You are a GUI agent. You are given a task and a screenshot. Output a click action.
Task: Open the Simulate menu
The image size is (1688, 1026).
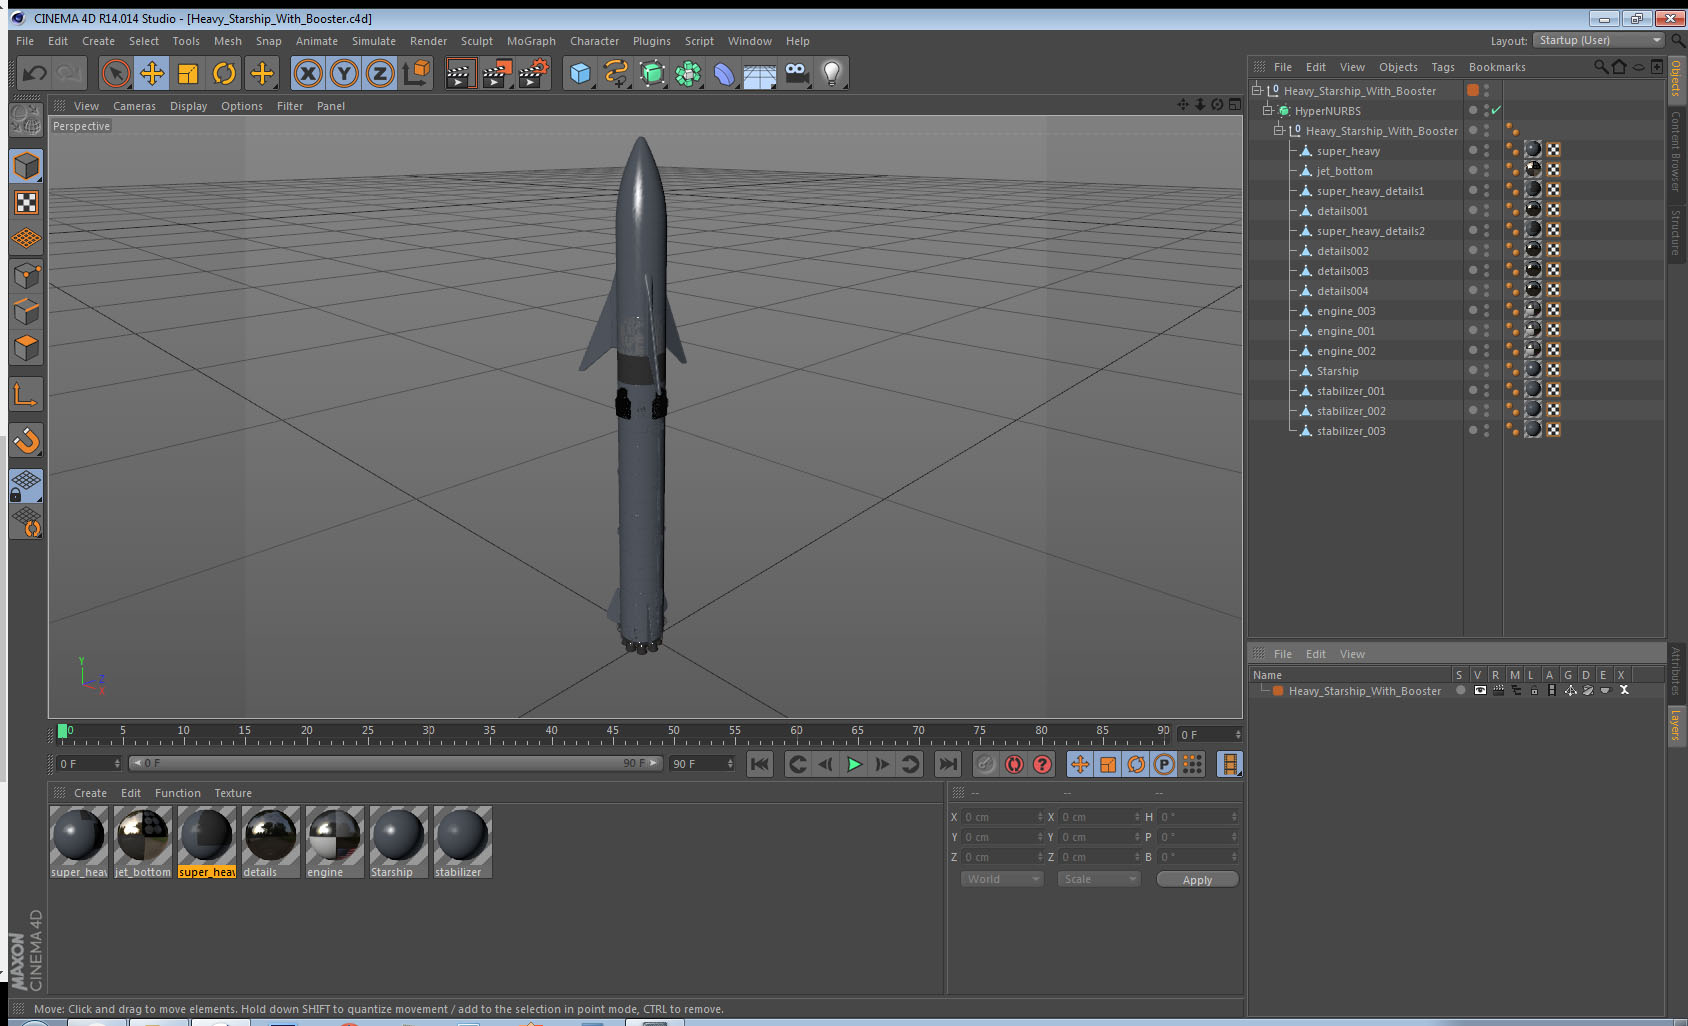point(374,41)
